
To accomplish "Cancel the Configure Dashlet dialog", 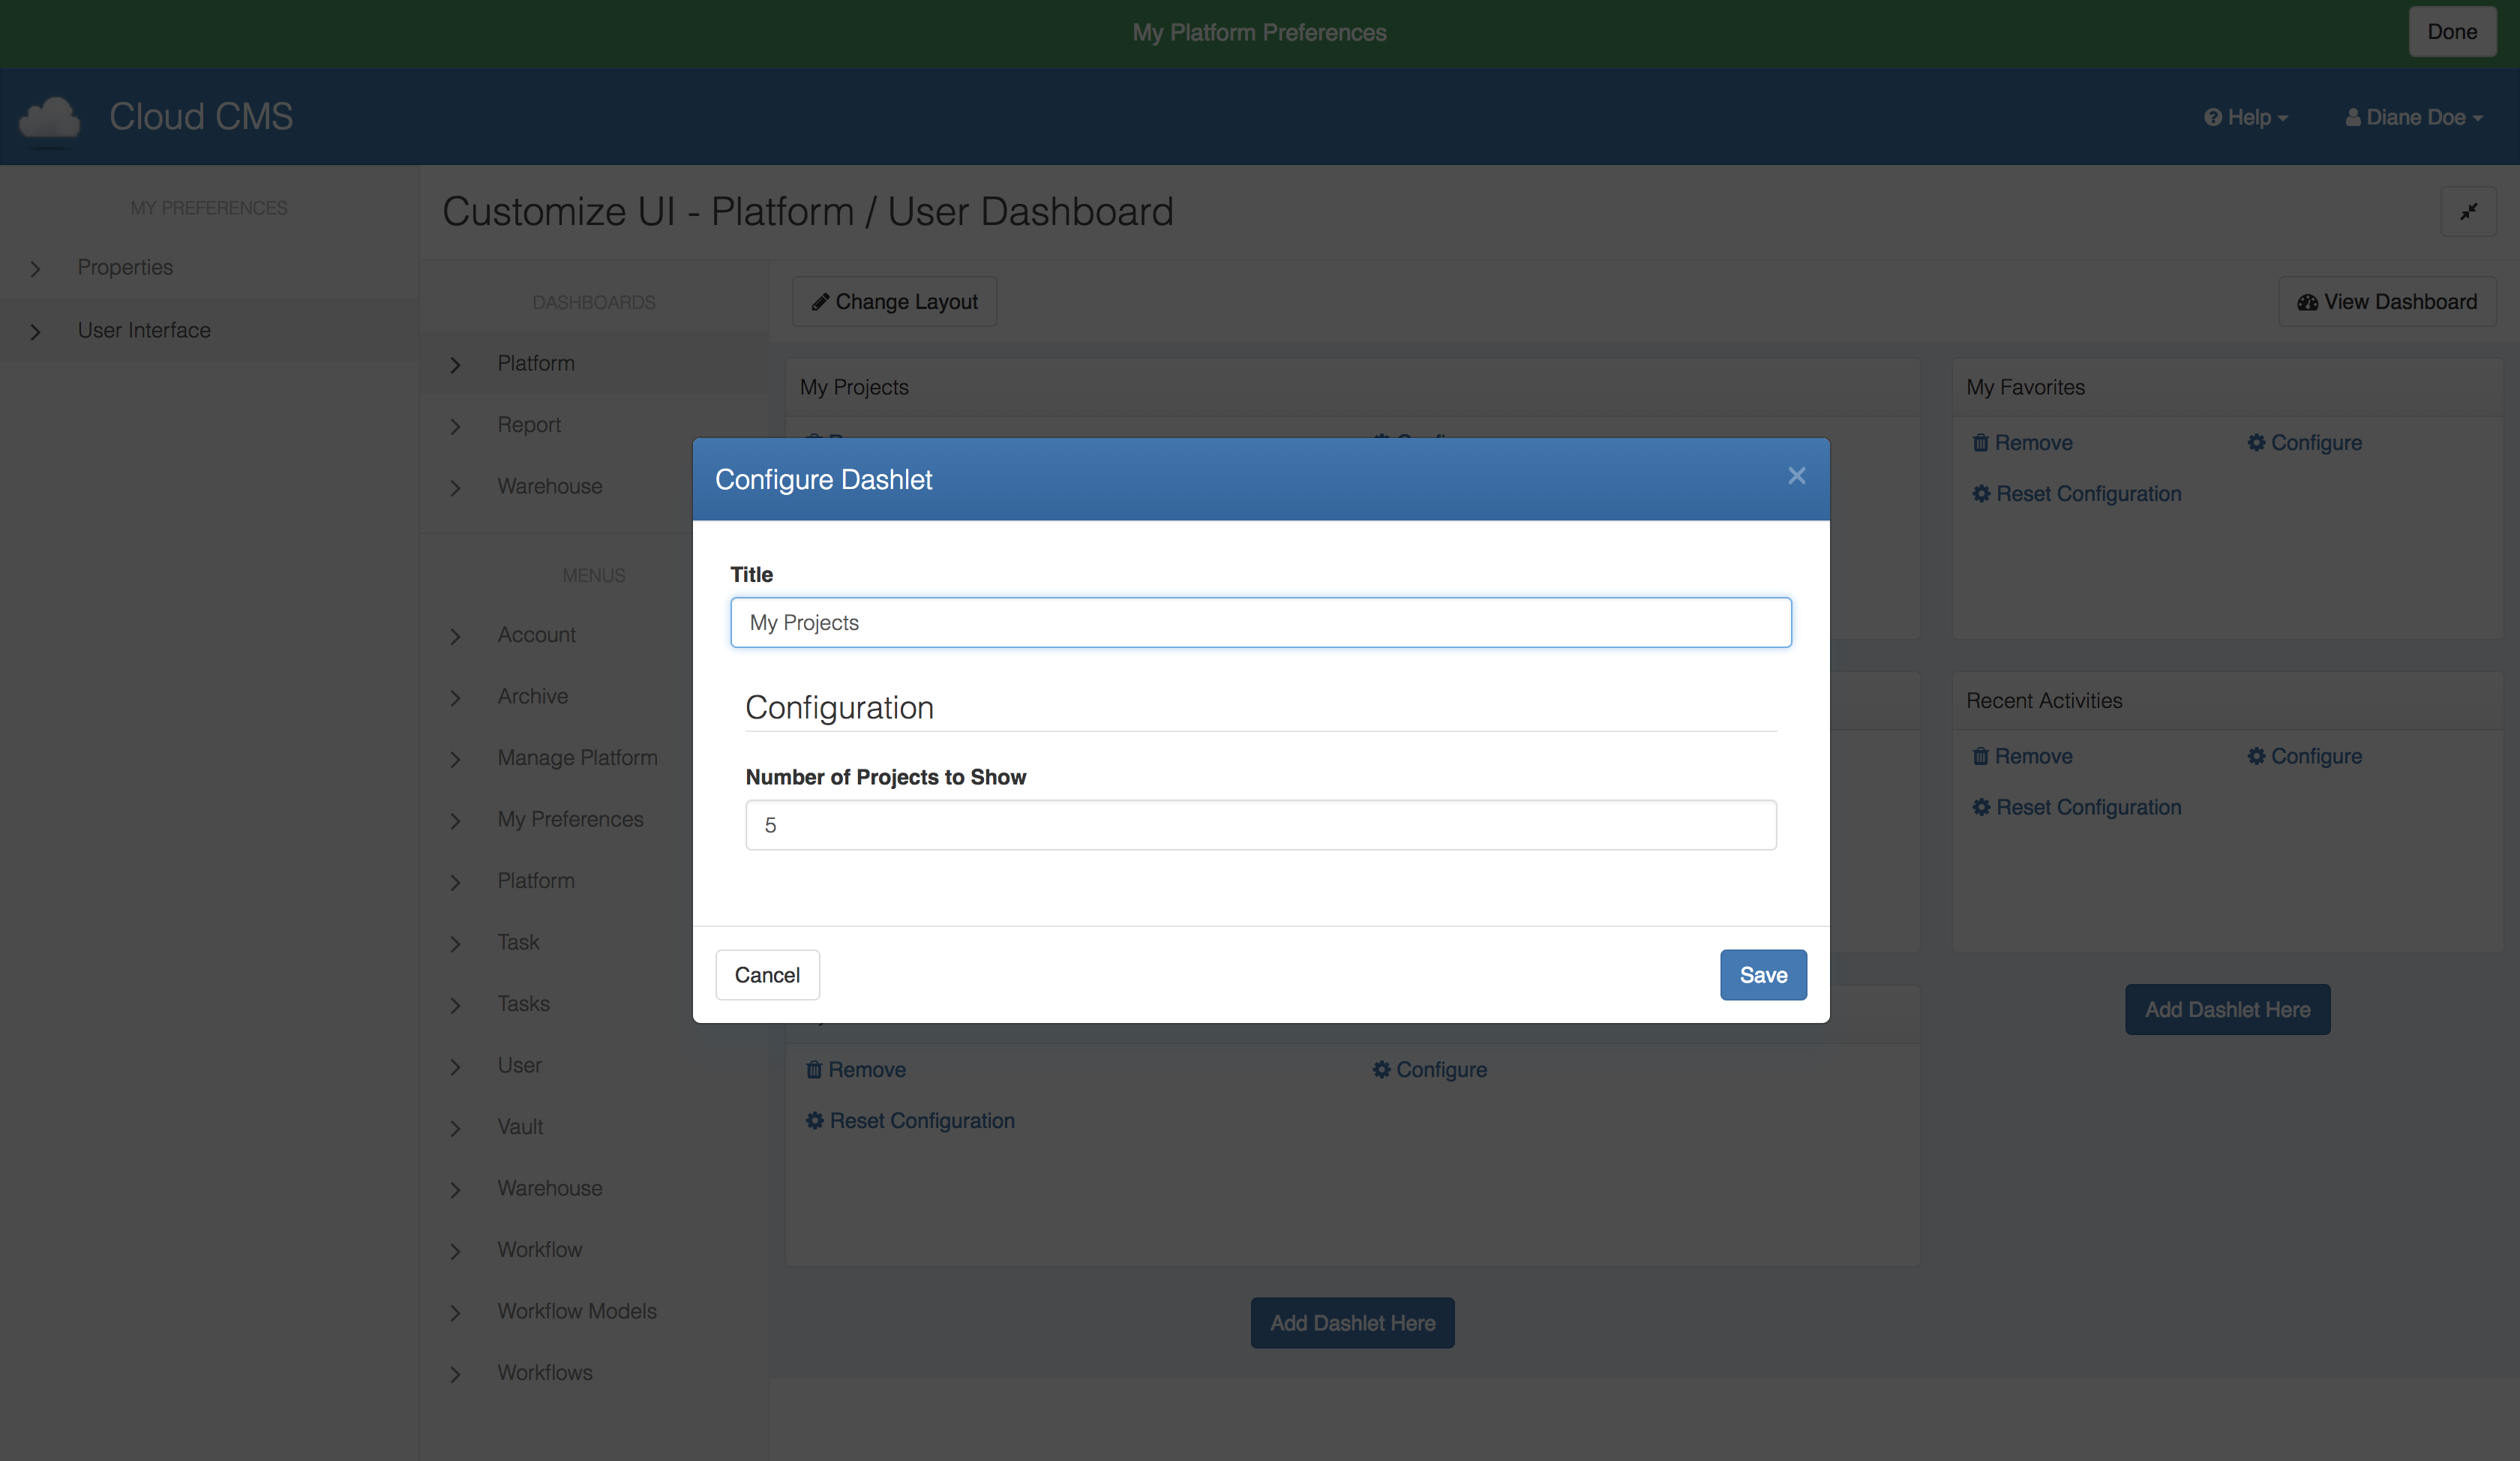I will click(767, 975).
